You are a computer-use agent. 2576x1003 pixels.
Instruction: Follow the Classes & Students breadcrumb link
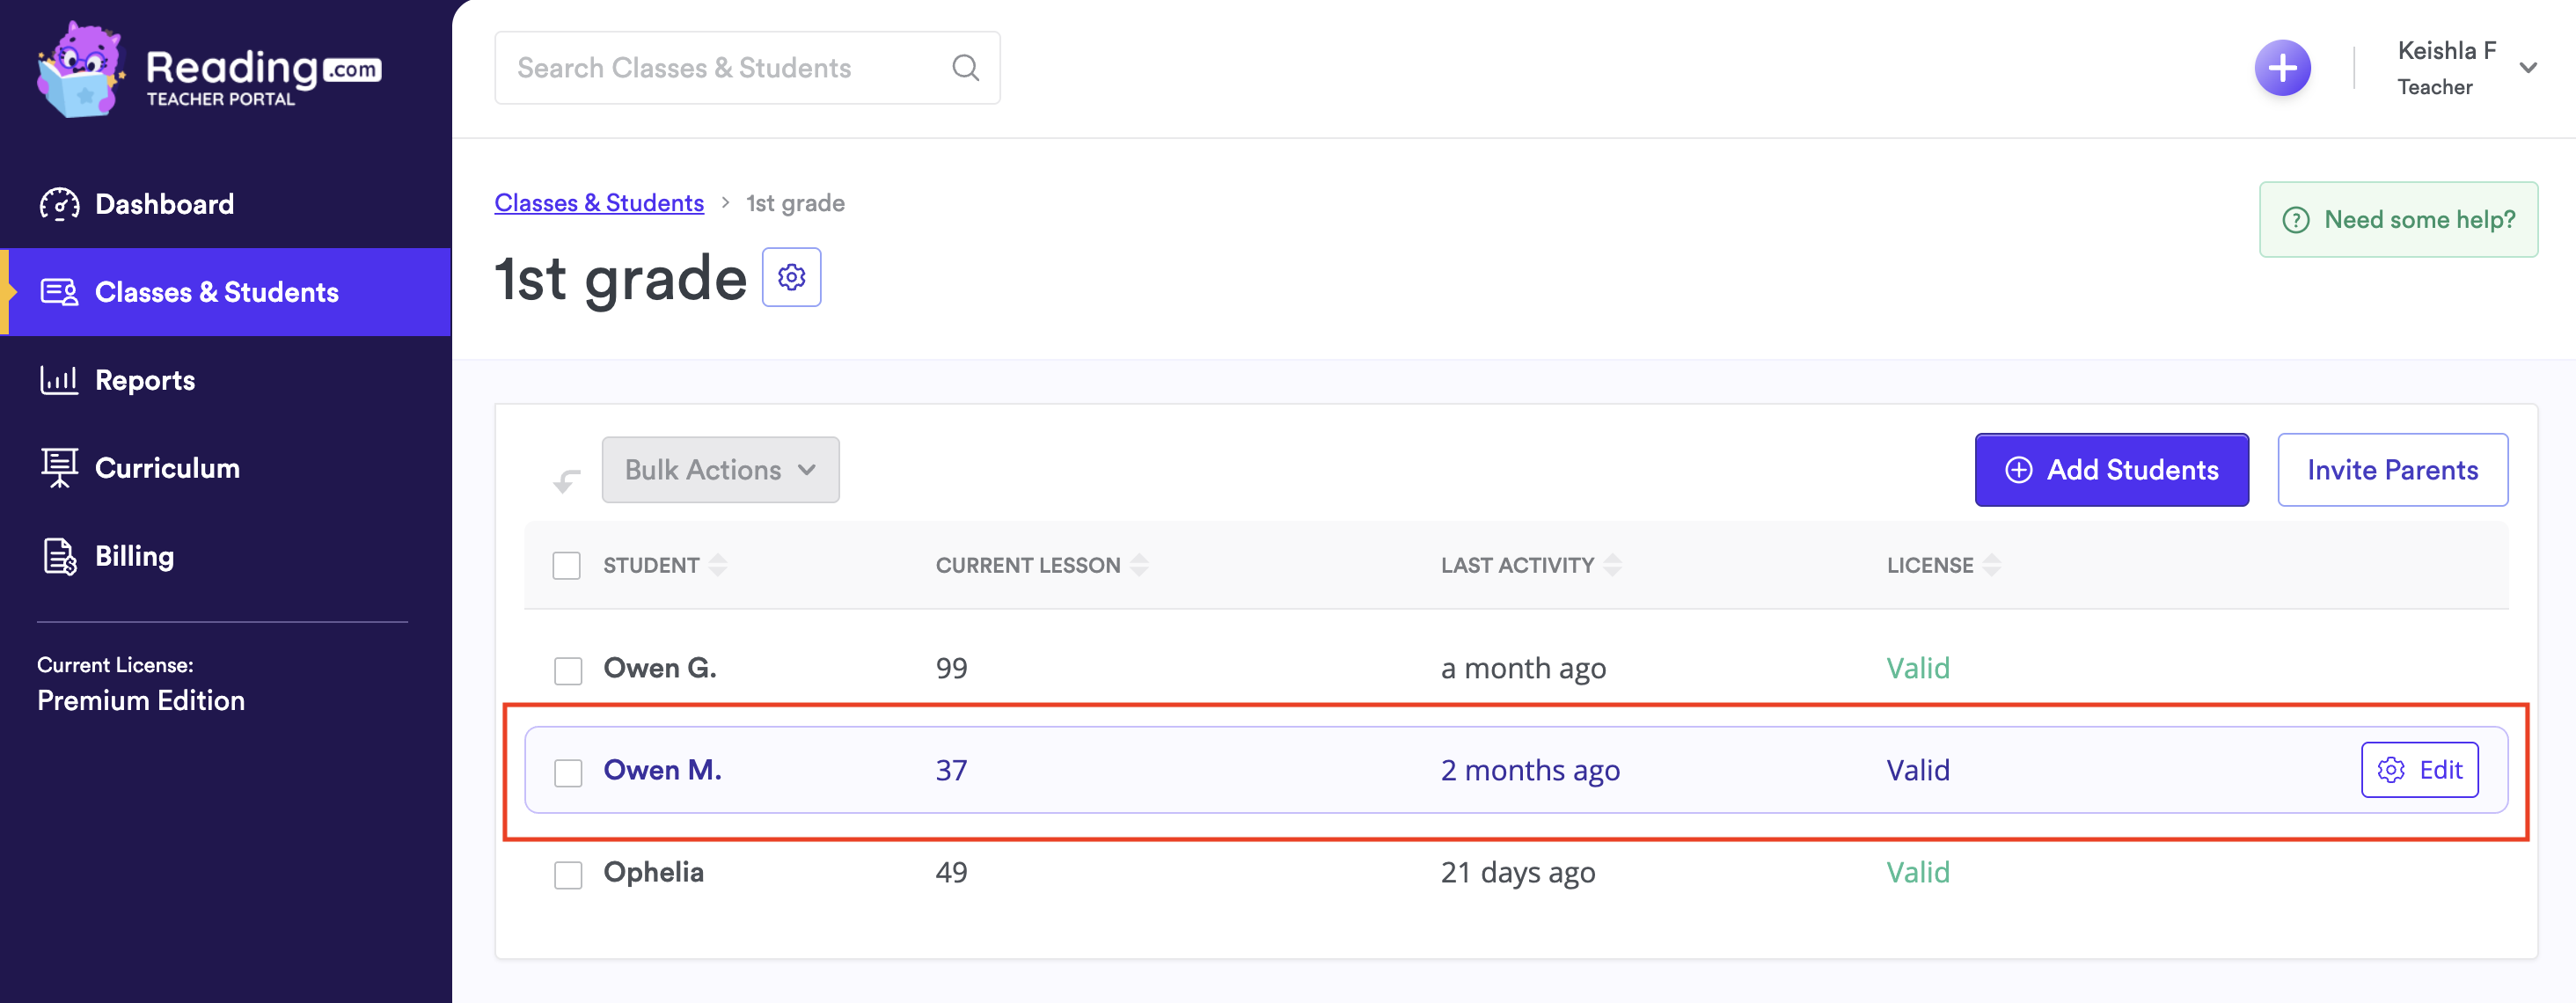pos(599,203)
